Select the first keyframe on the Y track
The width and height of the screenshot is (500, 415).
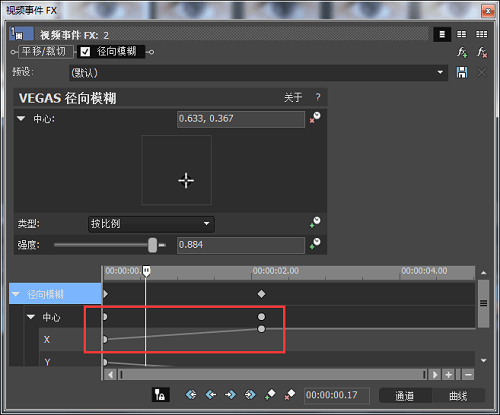105,362
